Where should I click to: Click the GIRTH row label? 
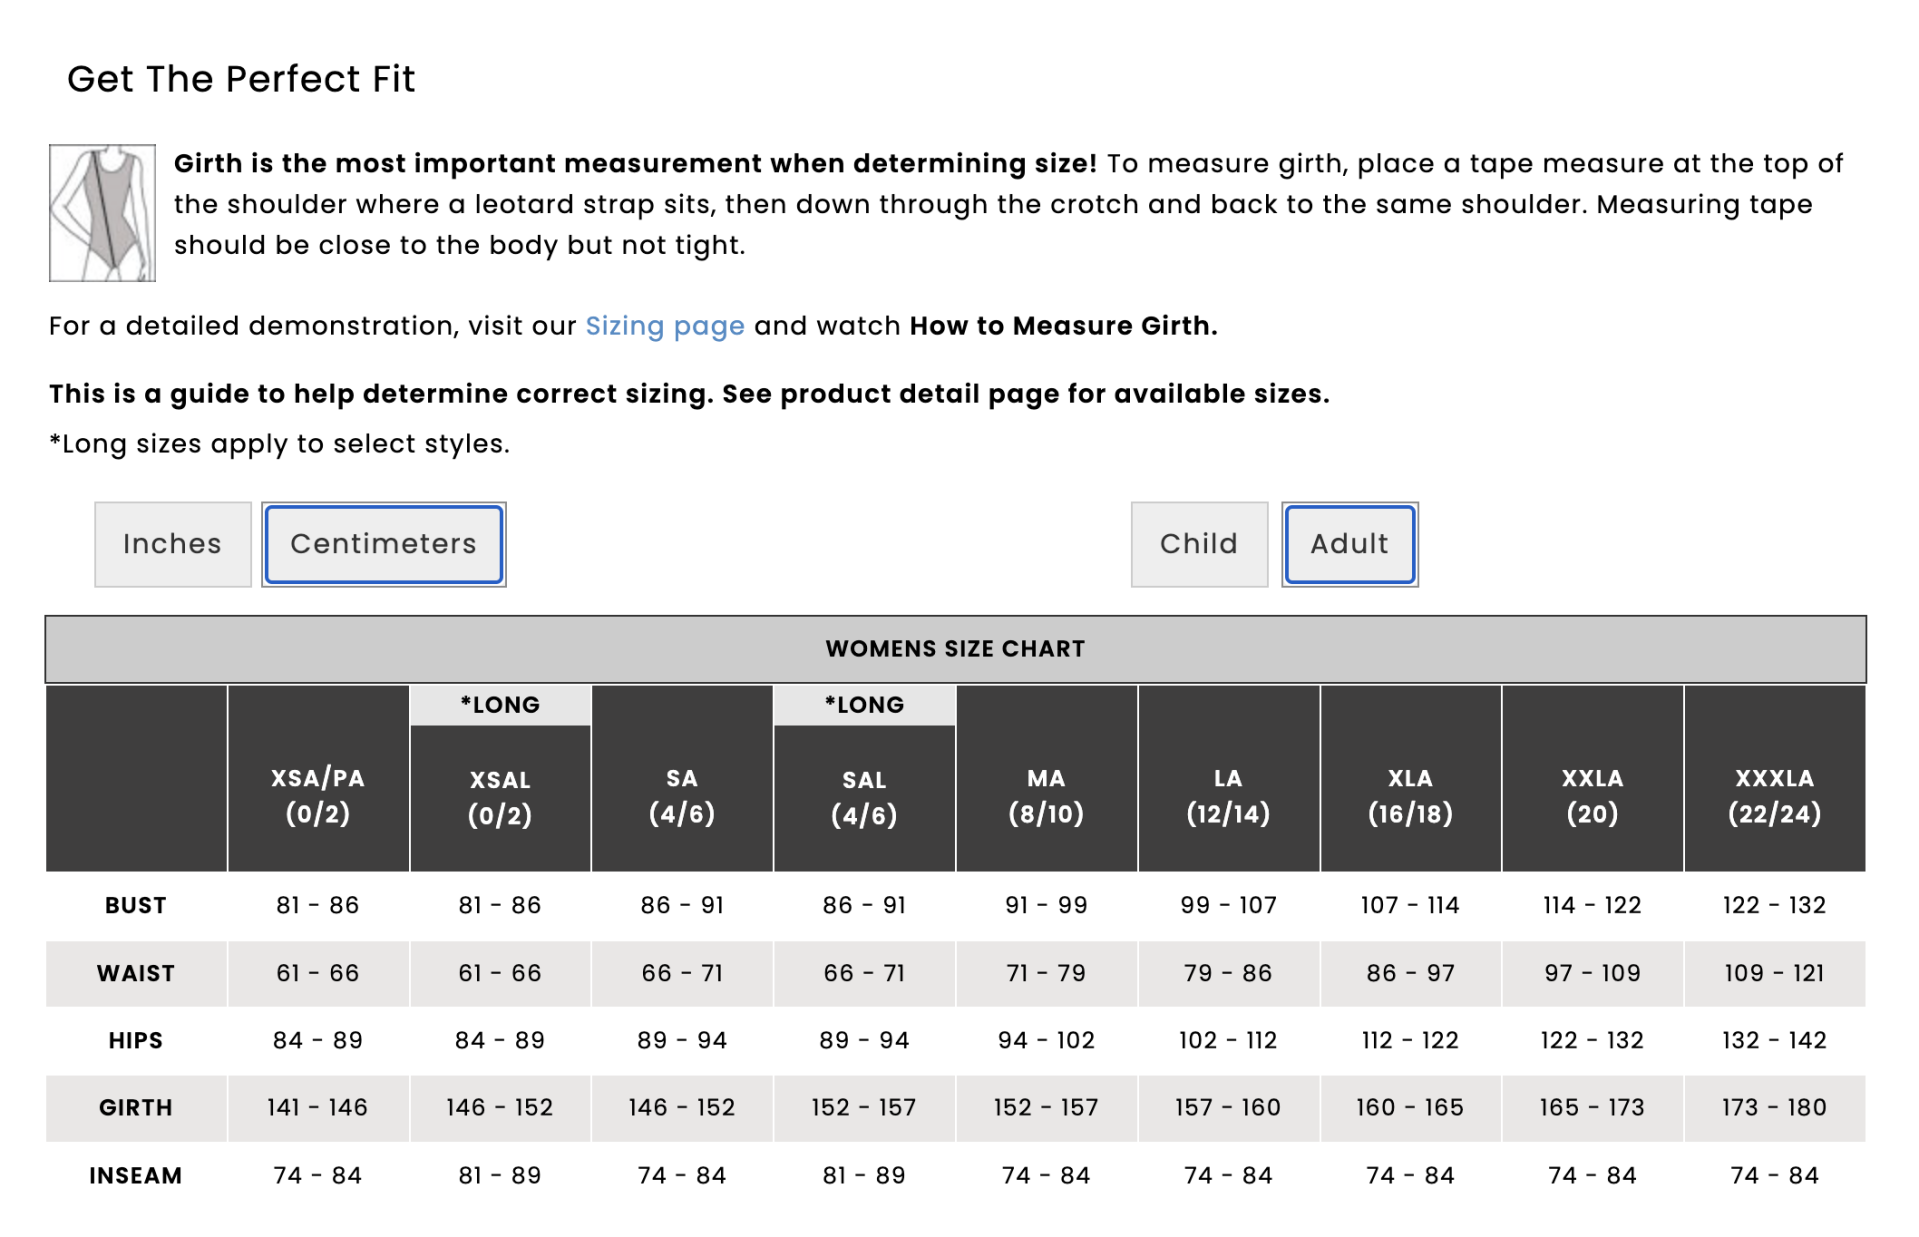coord(136,1108)
